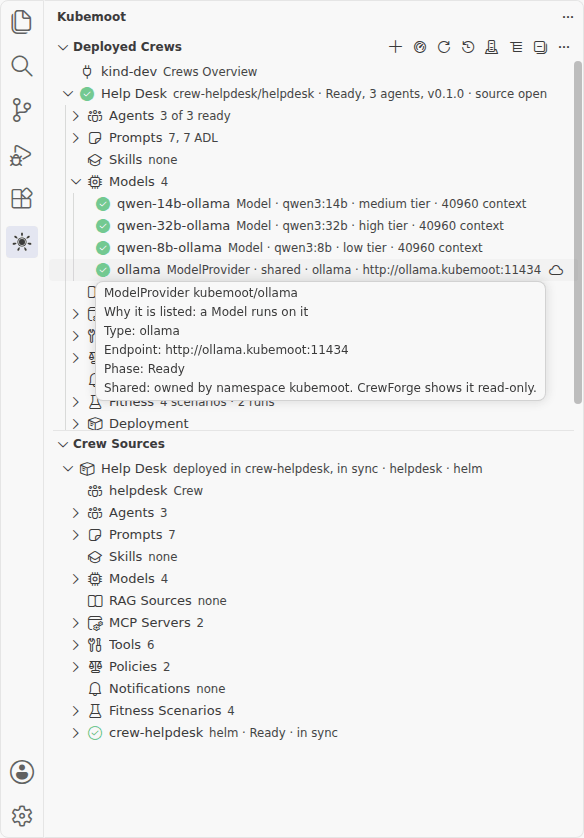
Task: Collapse Help Desk deployed in crew-helpdesk node
Action: [68, 469]
